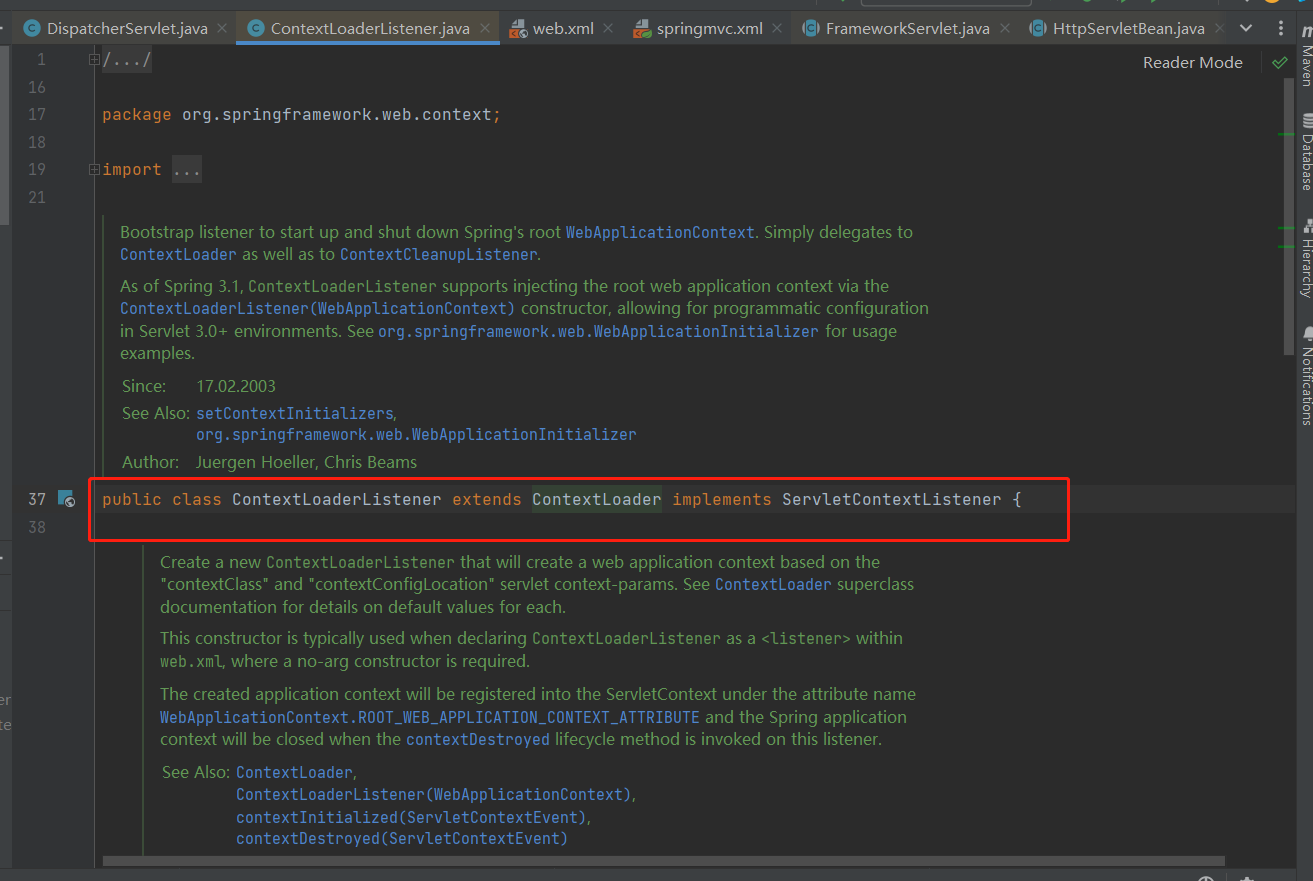Viewport: 1313px width, 881px height.
Task: Click line number 17 in the gutter
Action: pyautogui.click(x=37, y=115)
